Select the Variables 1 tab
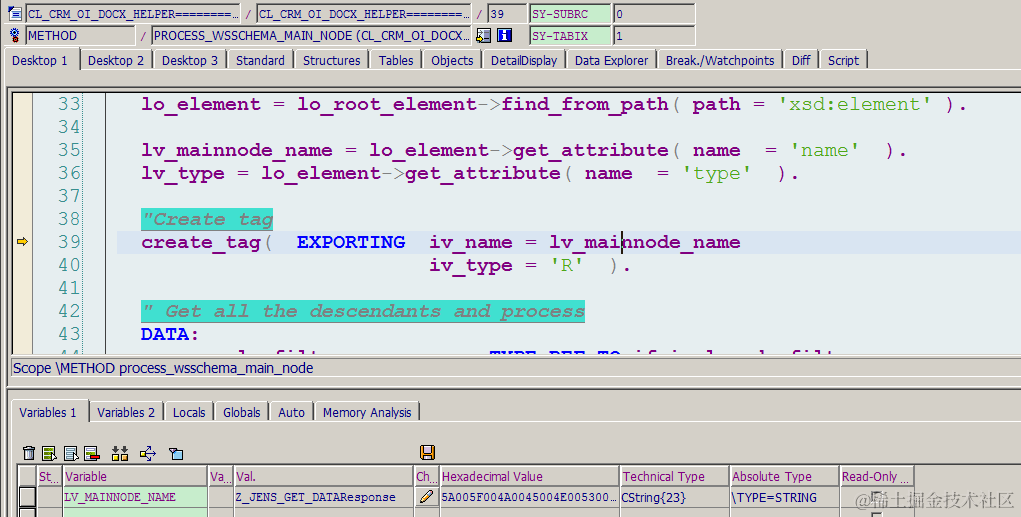 [48, 412]
